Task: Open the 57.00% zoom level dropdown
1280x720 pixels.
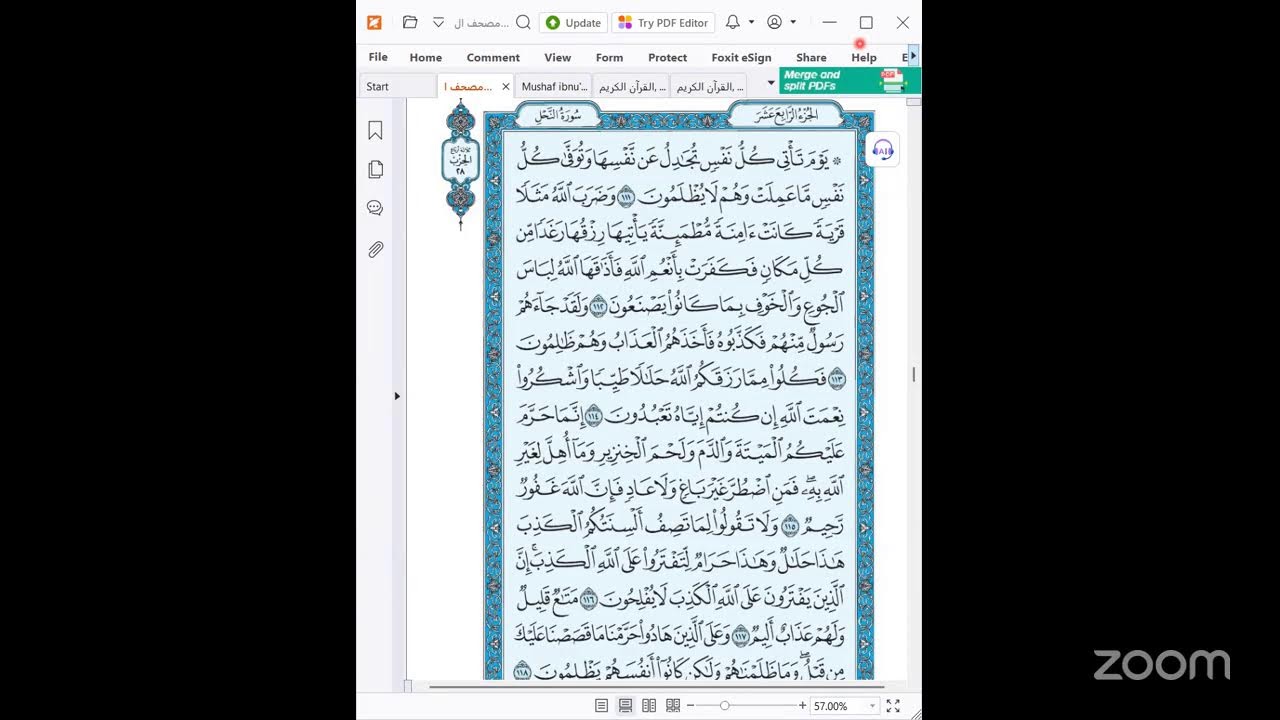Action: click(872, 705)
